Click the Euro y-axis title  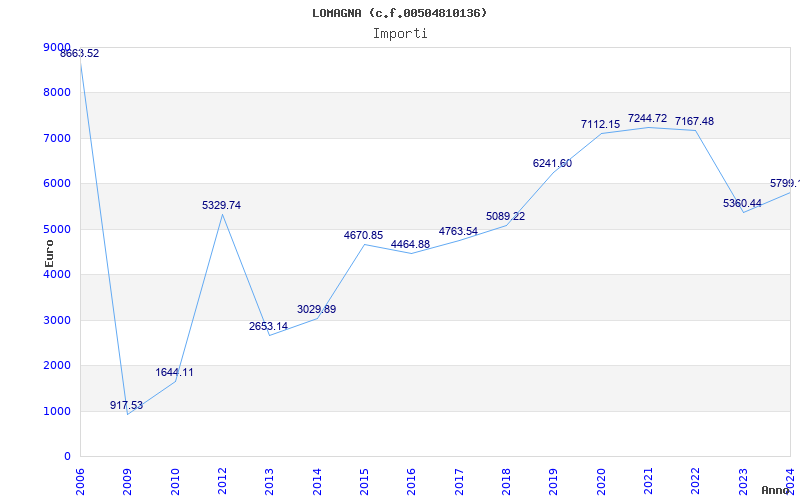pyautogui.click(x=49, y=254)
